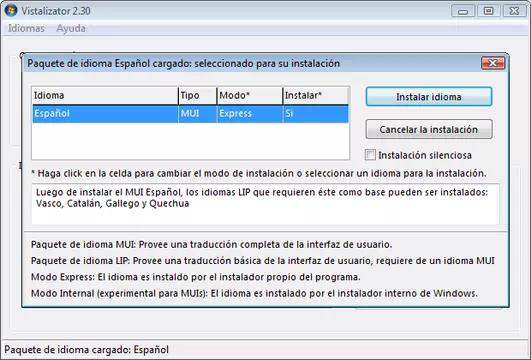Change the Express mode cell for Español

[x=250, y=114]
